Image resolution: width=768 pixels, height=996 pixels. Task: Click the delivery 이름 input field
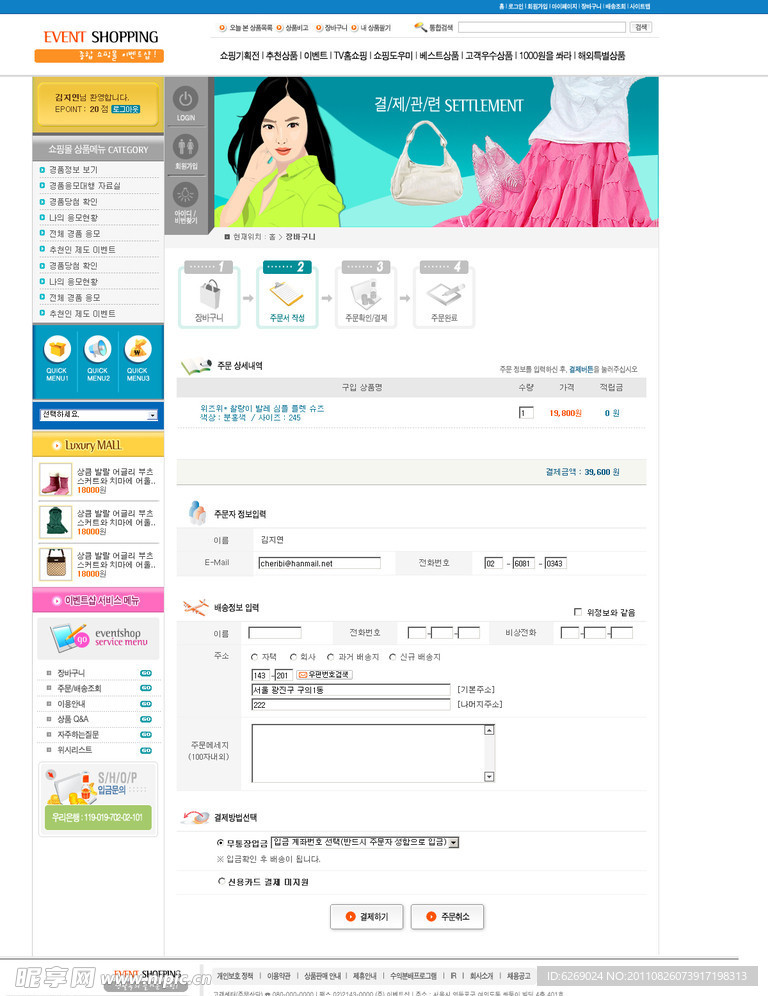(x=275, y=633)
